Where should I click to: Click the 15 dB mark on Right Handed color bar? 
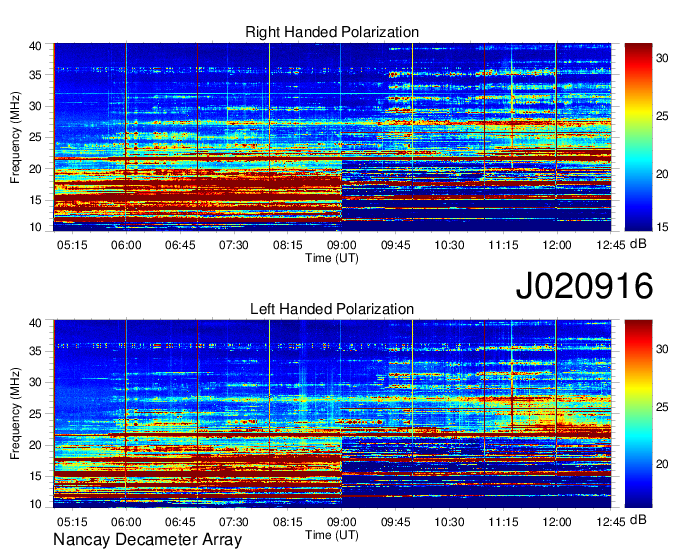point(662,227)
